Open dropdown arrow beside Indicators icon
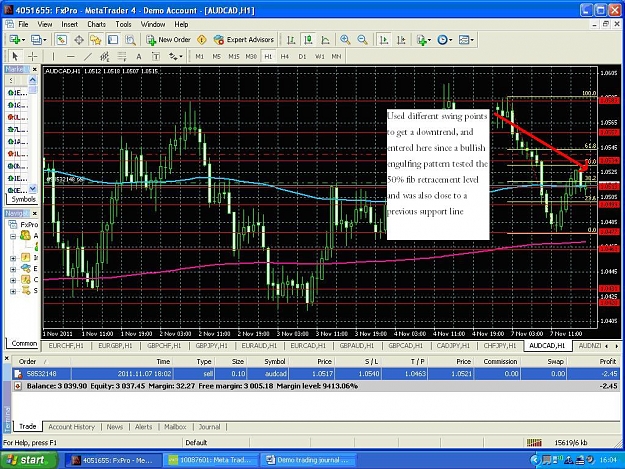 pyautogui.click(x=430, y=40)
